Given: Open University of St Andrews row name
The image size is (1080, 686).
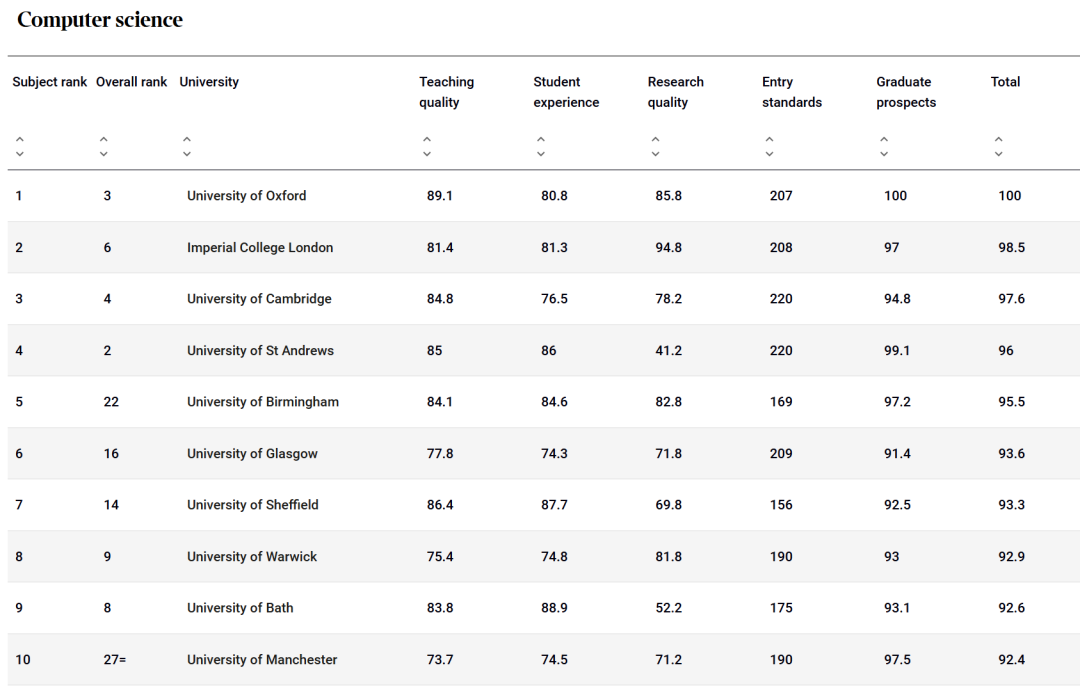Looking at the screenshot, I should [x=260, y=351].
